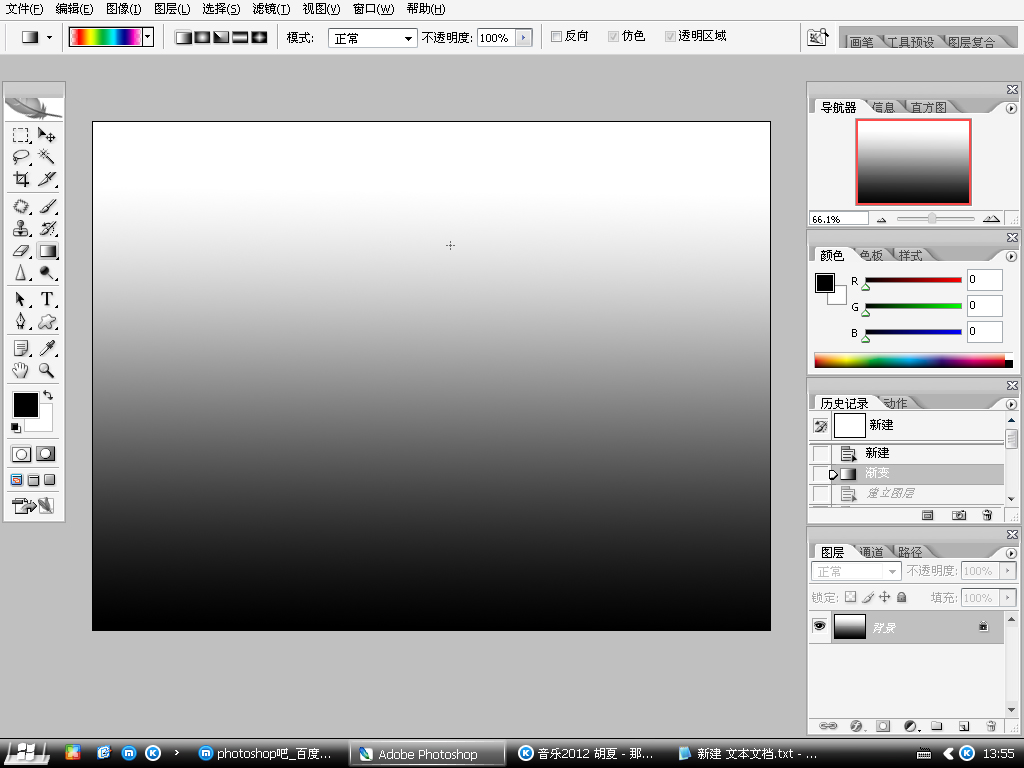Screen dimensions: 1024x768
Task: Expand the gradient picker dropdown arrow
Action: [148, 37]
